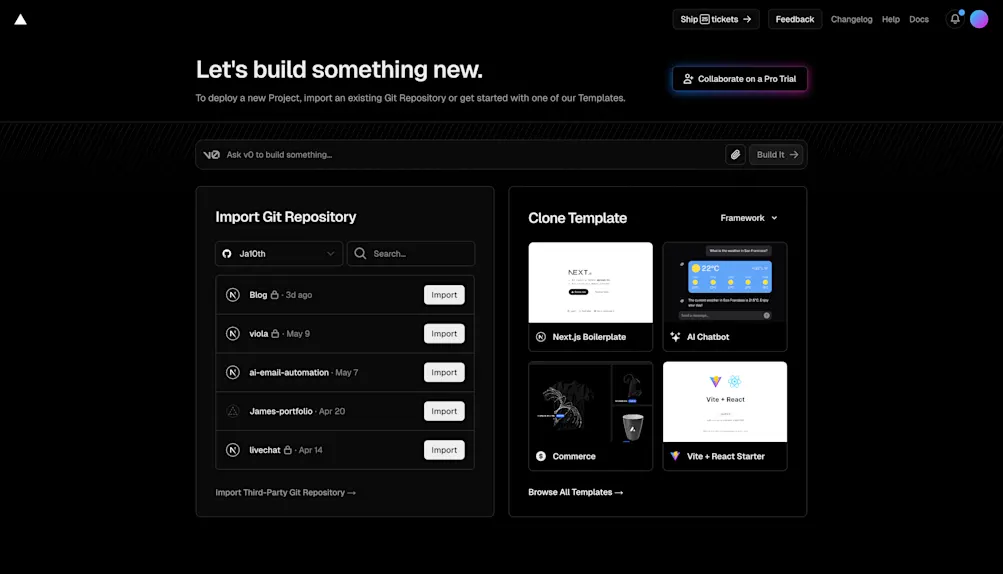Click the Build It button
This screenshot has height=574, width=1003.
point(776,155)
